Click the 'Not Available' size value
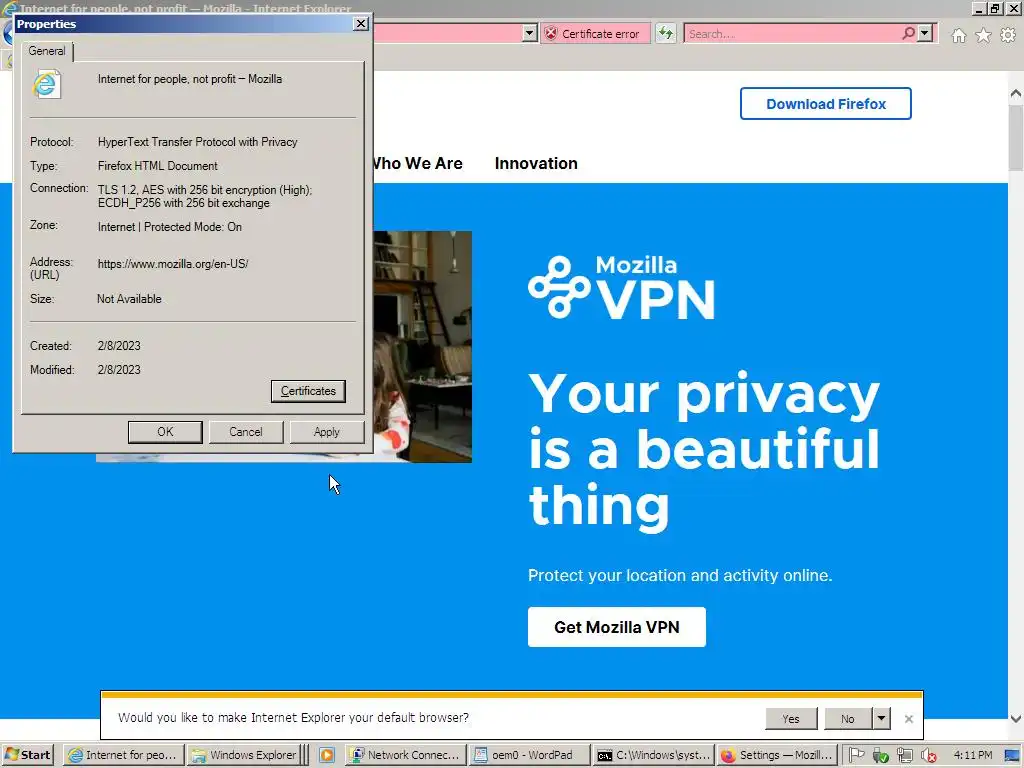This screenshot has width=1024, height=768. [x=129, y=298]
